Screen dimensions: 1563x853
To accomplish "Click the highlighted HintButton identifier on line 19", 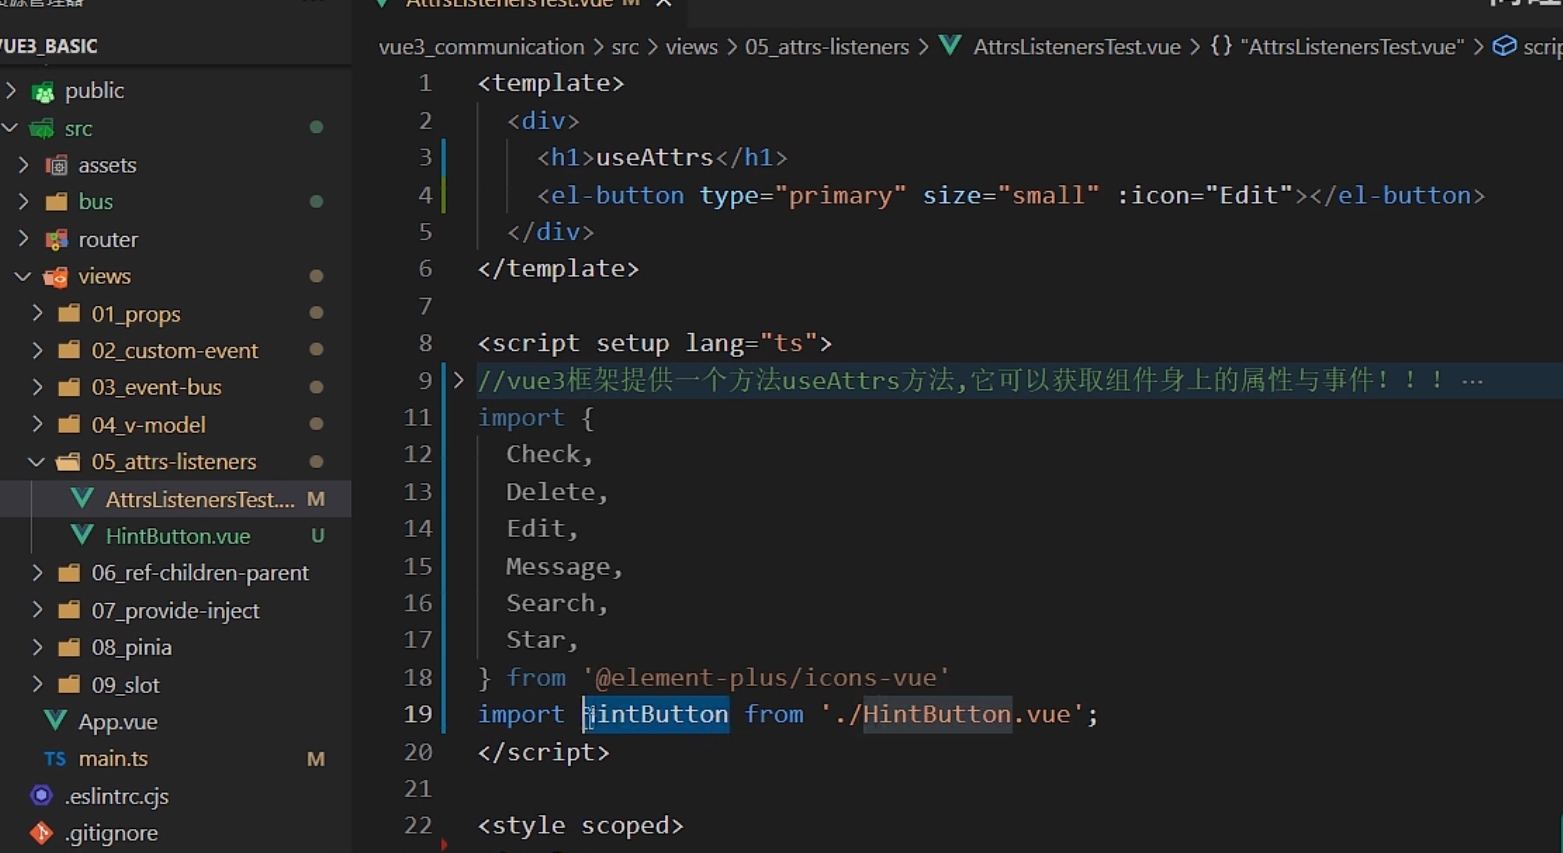I will [x=656, y=714].
